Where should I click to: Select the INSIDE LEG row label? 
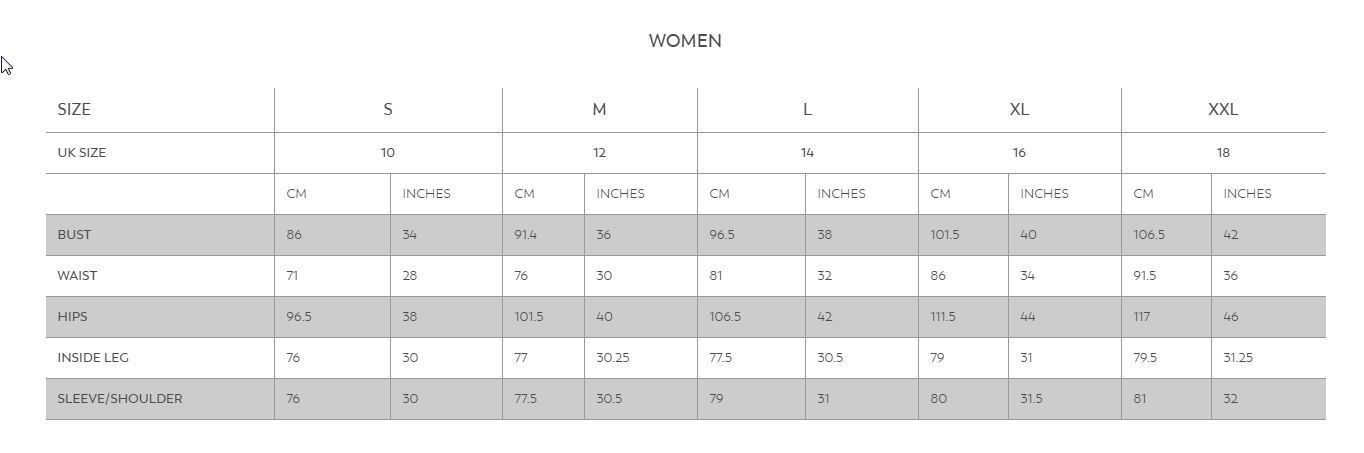click(93, 358)
